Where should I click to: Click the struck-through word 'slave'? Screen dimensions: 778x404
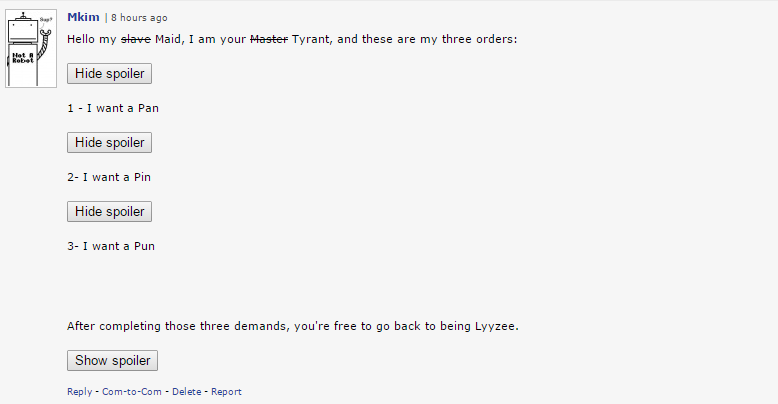tap(136, 39)
